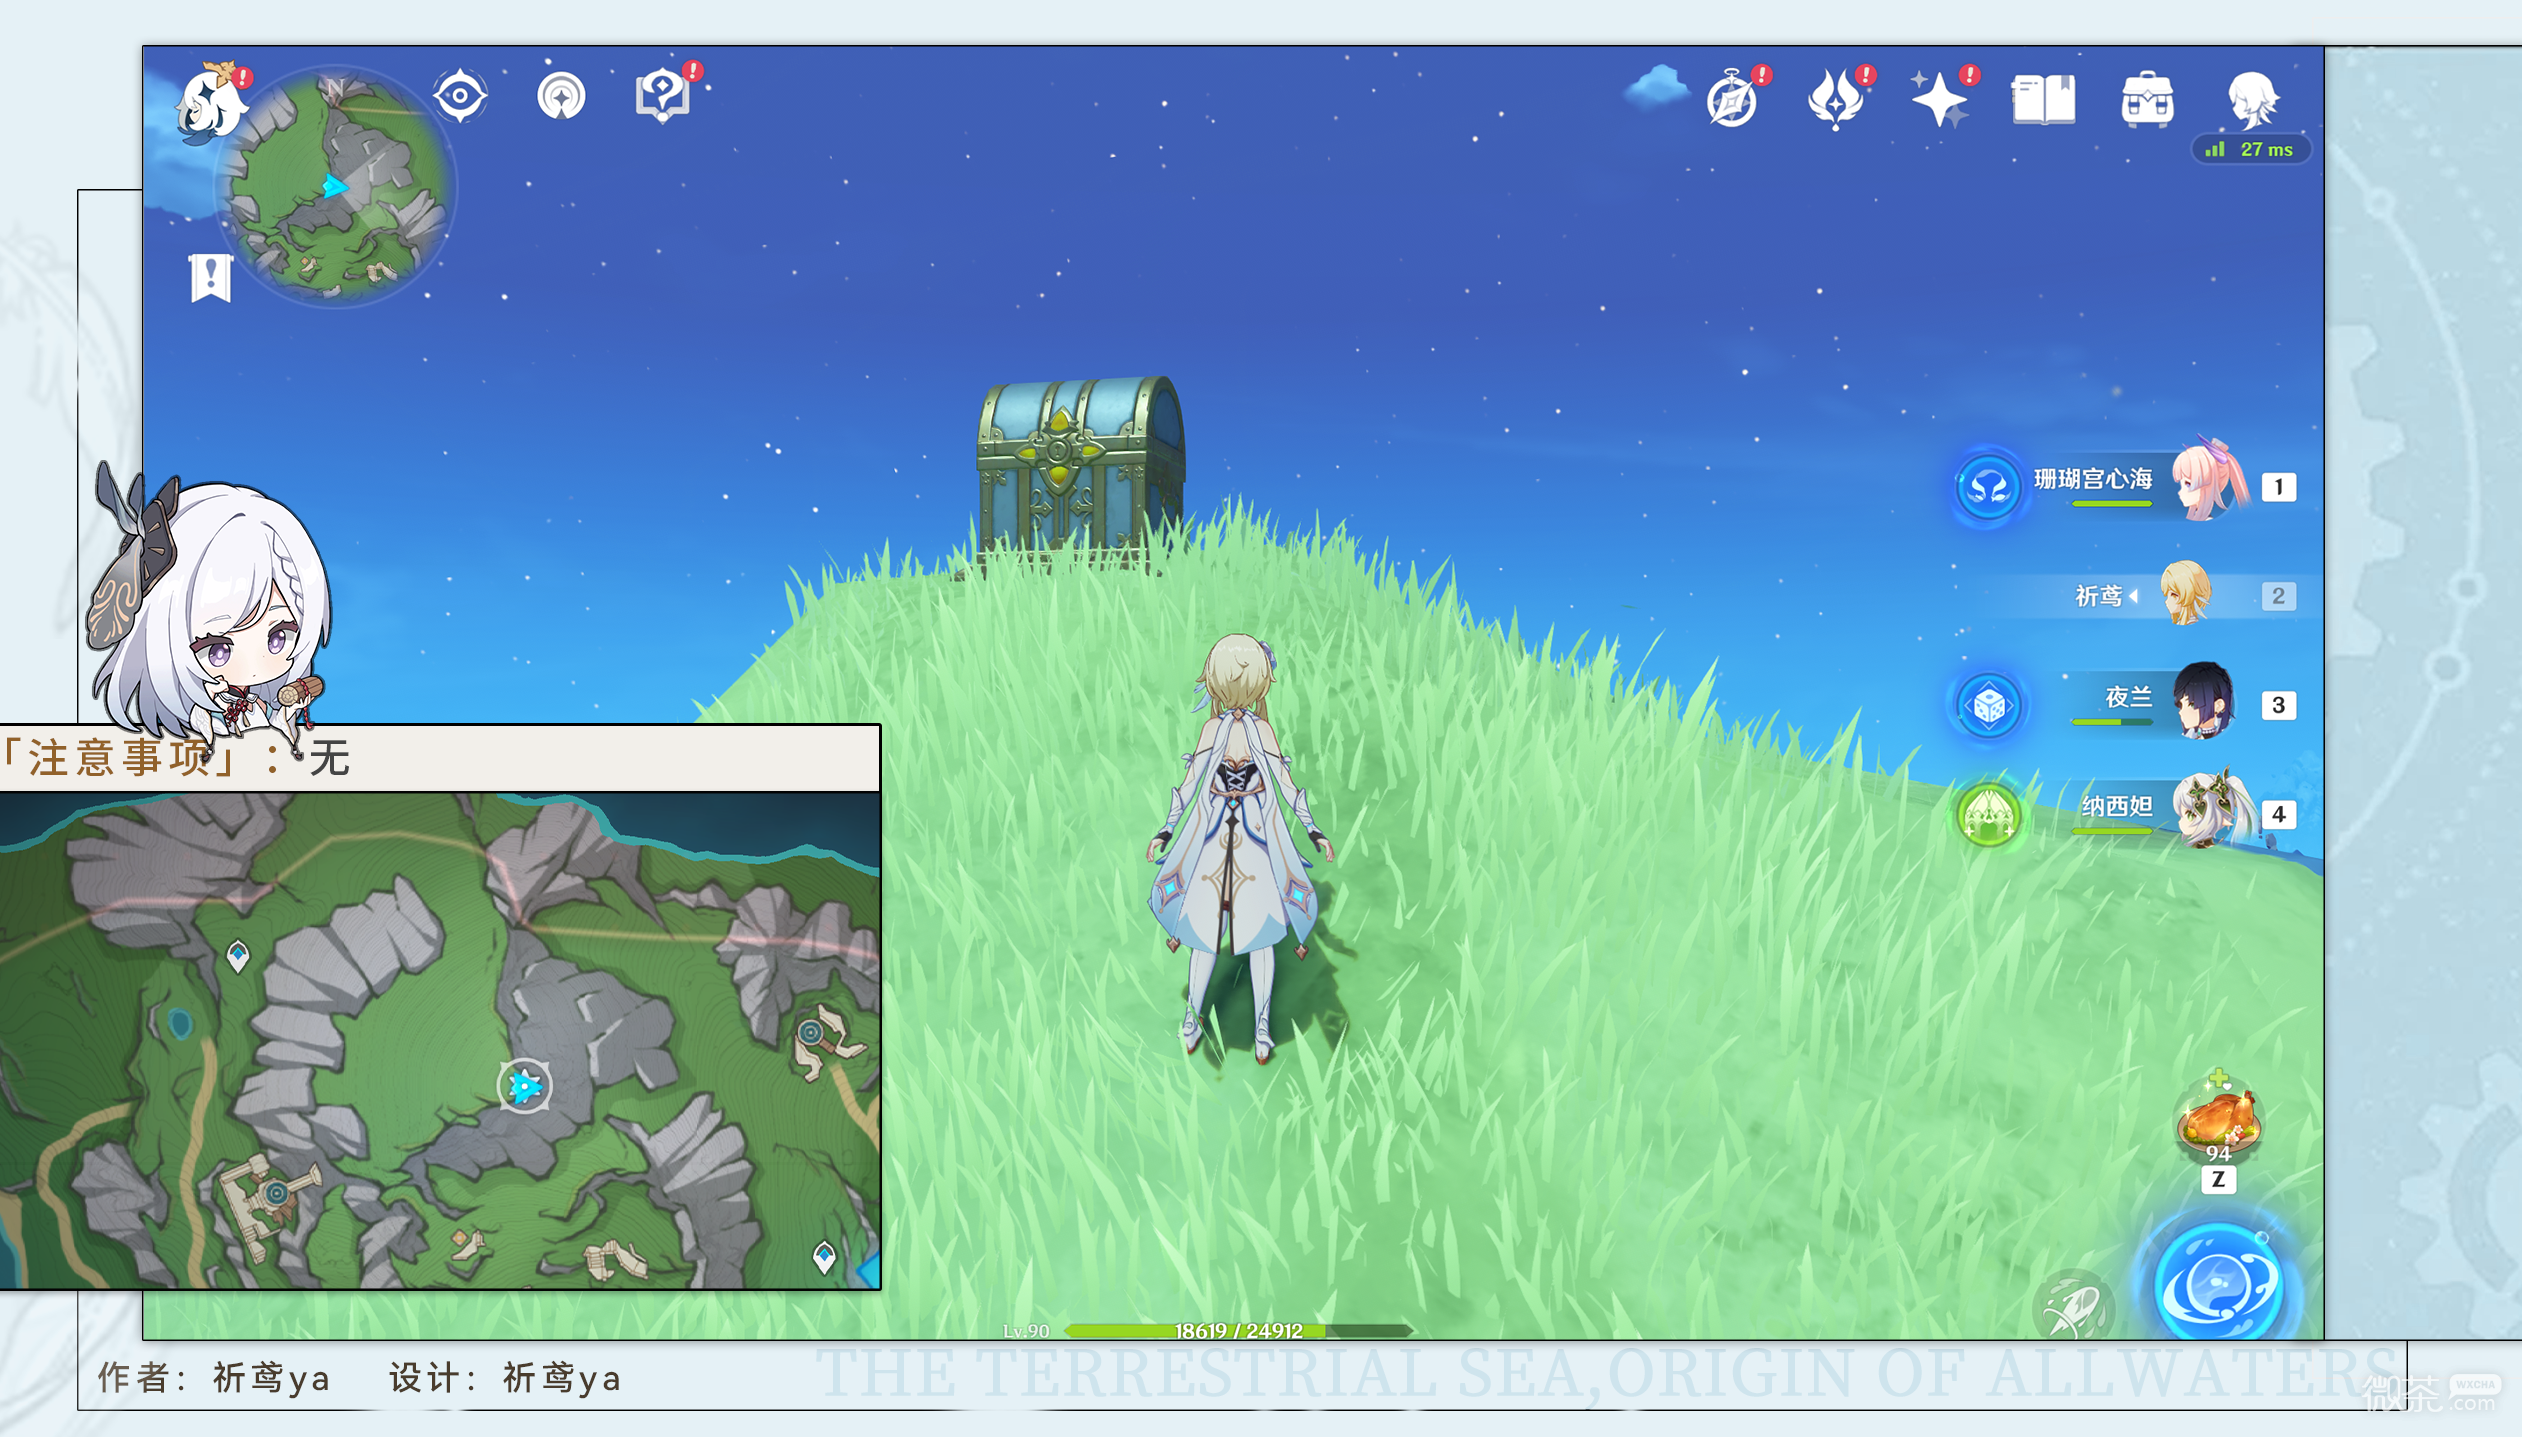Screen dimensions: 2522x1437
Task: Click the ruins domain icon at lower left of inset map
Action: point(276,1193)
